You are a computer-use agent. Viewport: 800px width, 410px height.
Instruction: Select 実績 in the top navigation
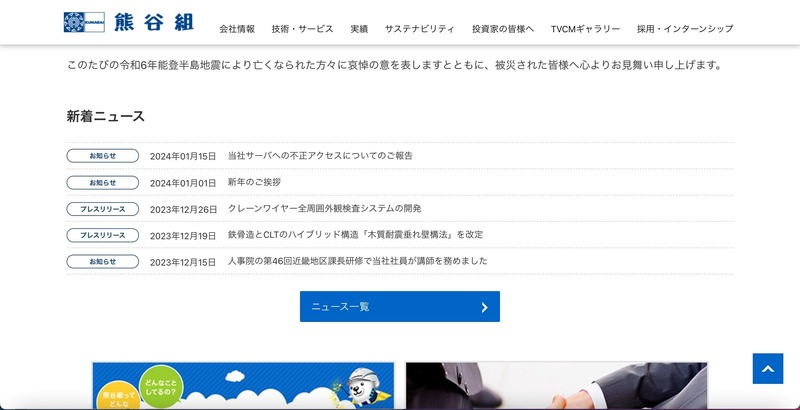point(359,29)
